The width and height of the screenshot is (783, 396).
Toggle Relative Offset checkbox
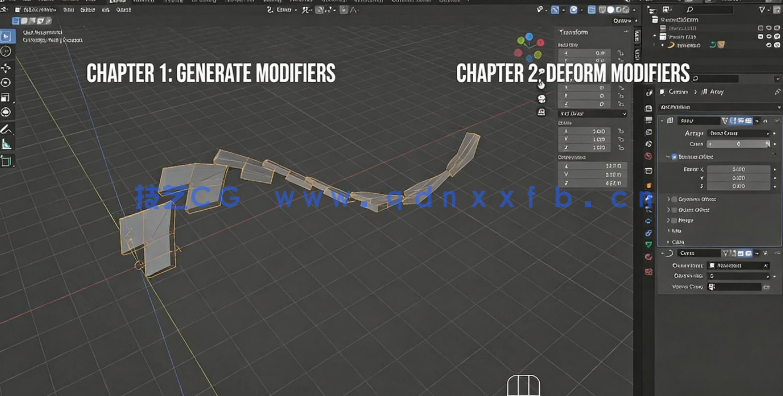675,157
